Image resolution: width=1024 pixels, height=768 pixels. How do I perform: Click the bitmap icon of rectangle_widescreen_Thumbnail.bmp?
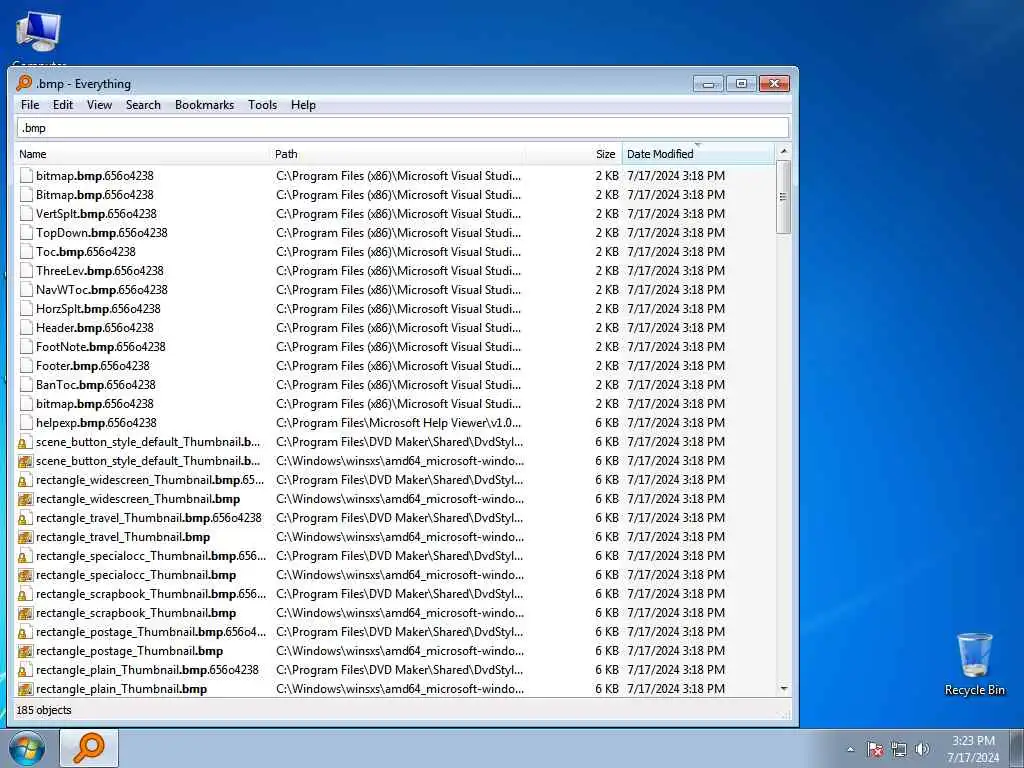(x=25, y=499)
